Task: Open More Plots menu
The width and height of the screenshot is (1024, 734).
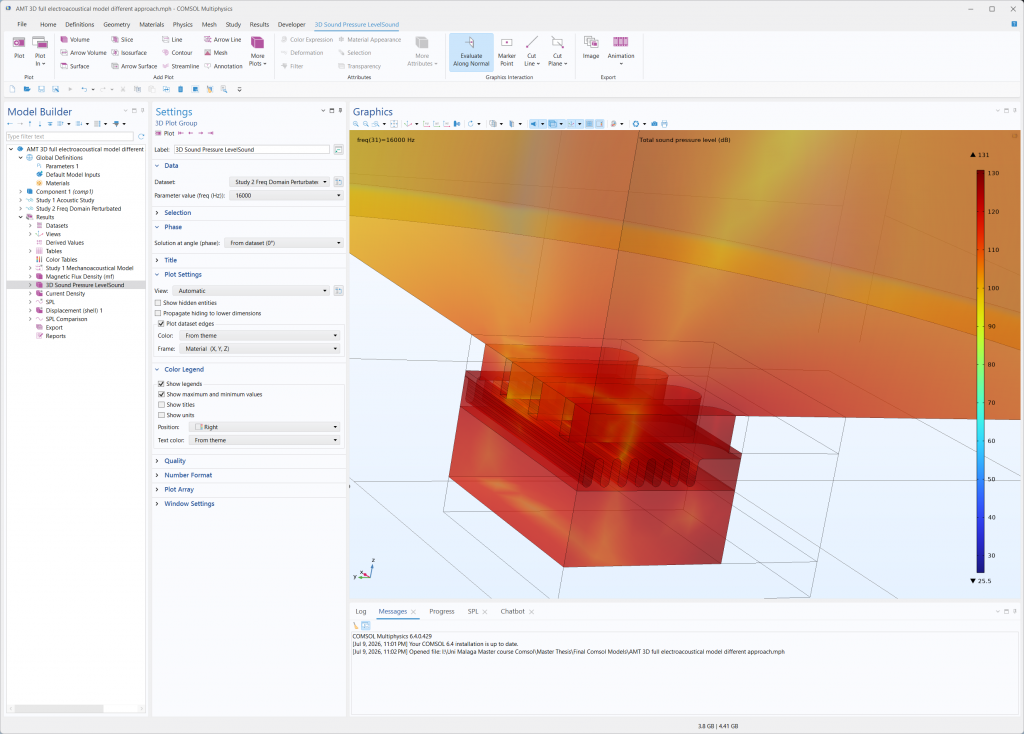Action: point(258,51)
